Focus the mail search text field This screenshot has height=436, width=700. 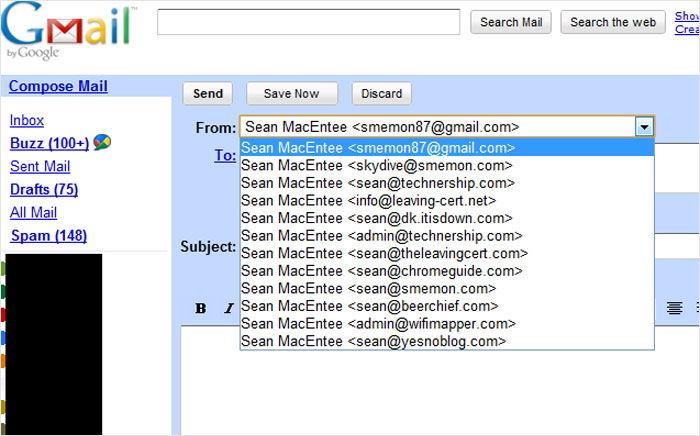308,22
